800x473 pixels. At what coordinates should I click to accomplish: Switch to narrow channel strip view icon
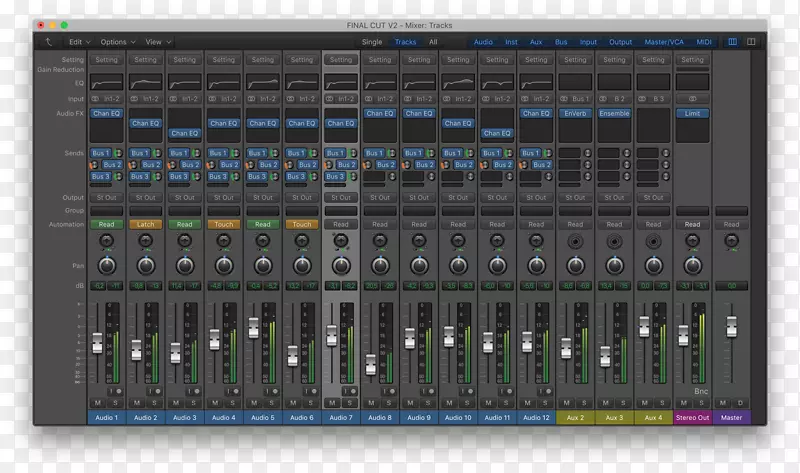[732, 42]
